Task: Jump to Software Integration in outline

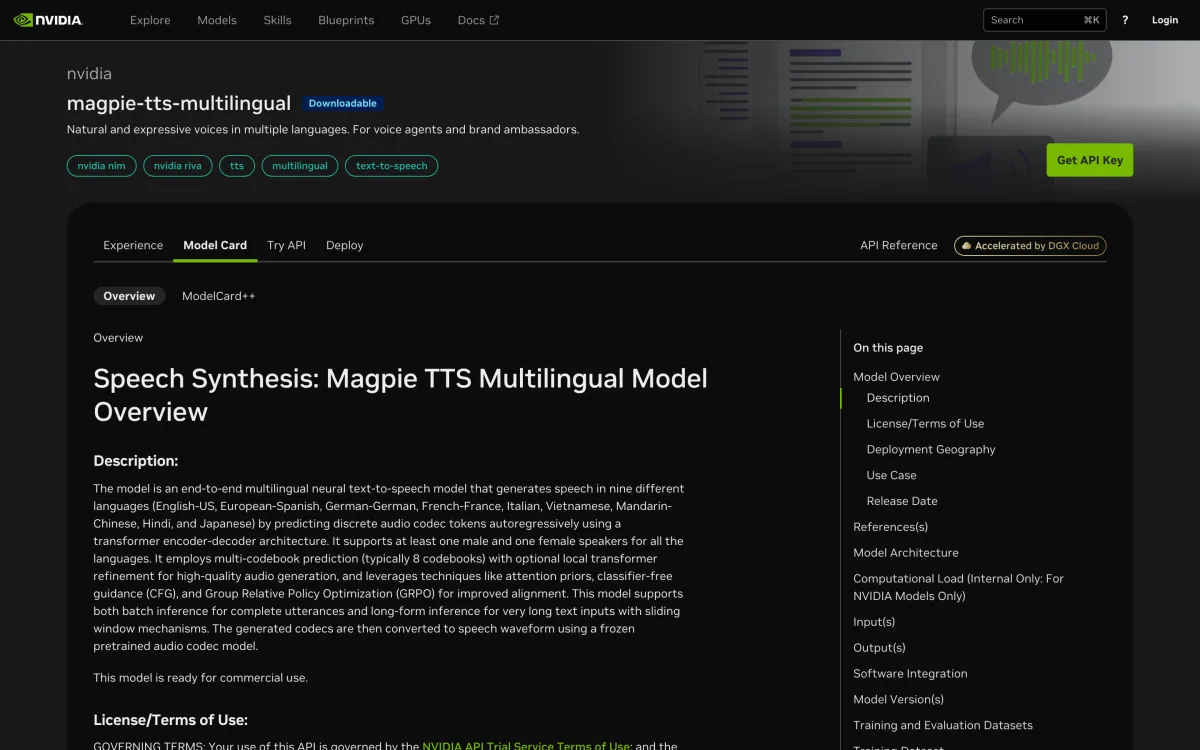Action: coord(910,674)
